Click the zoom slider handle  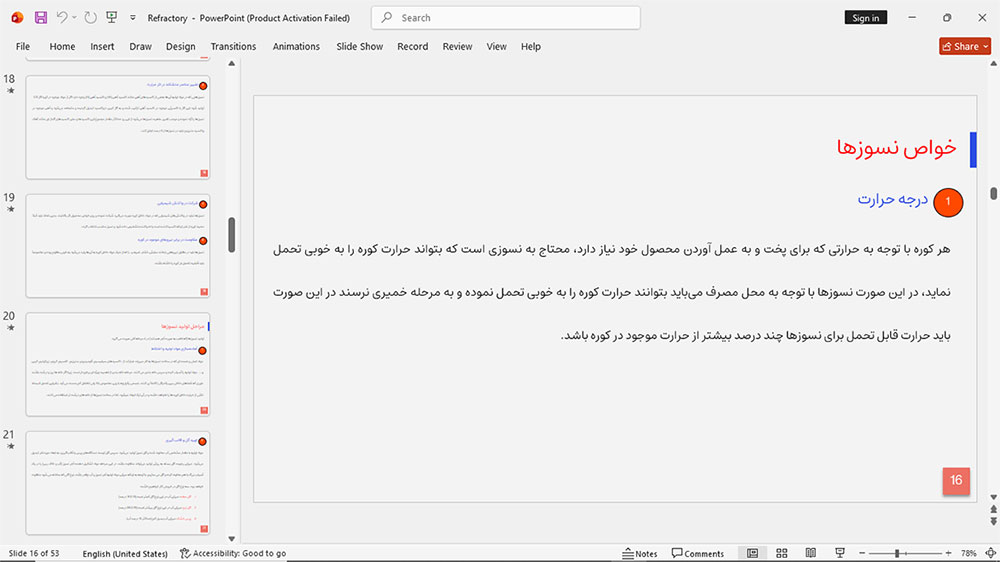(897, 553)
